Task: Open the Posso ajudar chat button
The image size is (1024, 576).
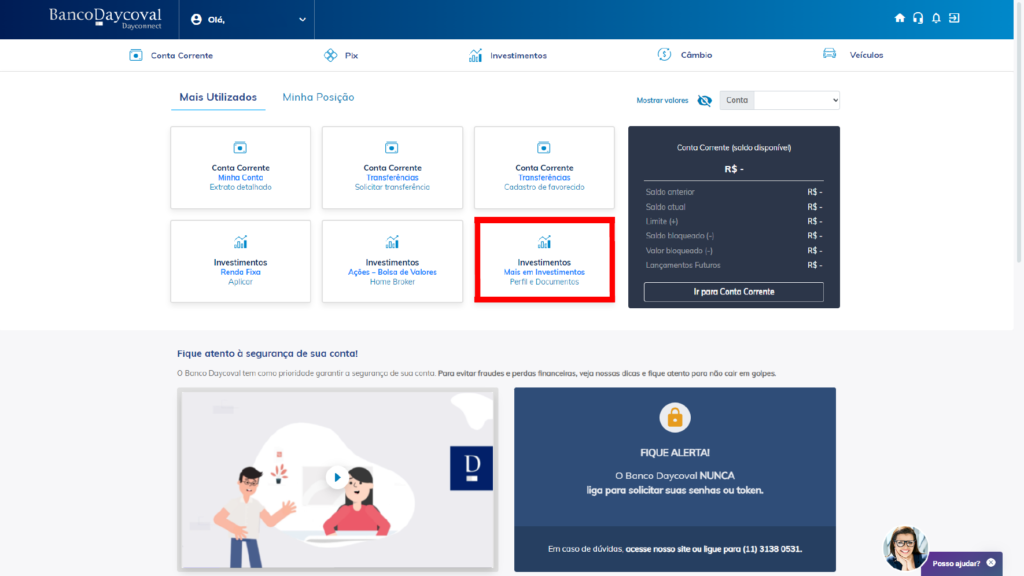Action: point(957,564)
